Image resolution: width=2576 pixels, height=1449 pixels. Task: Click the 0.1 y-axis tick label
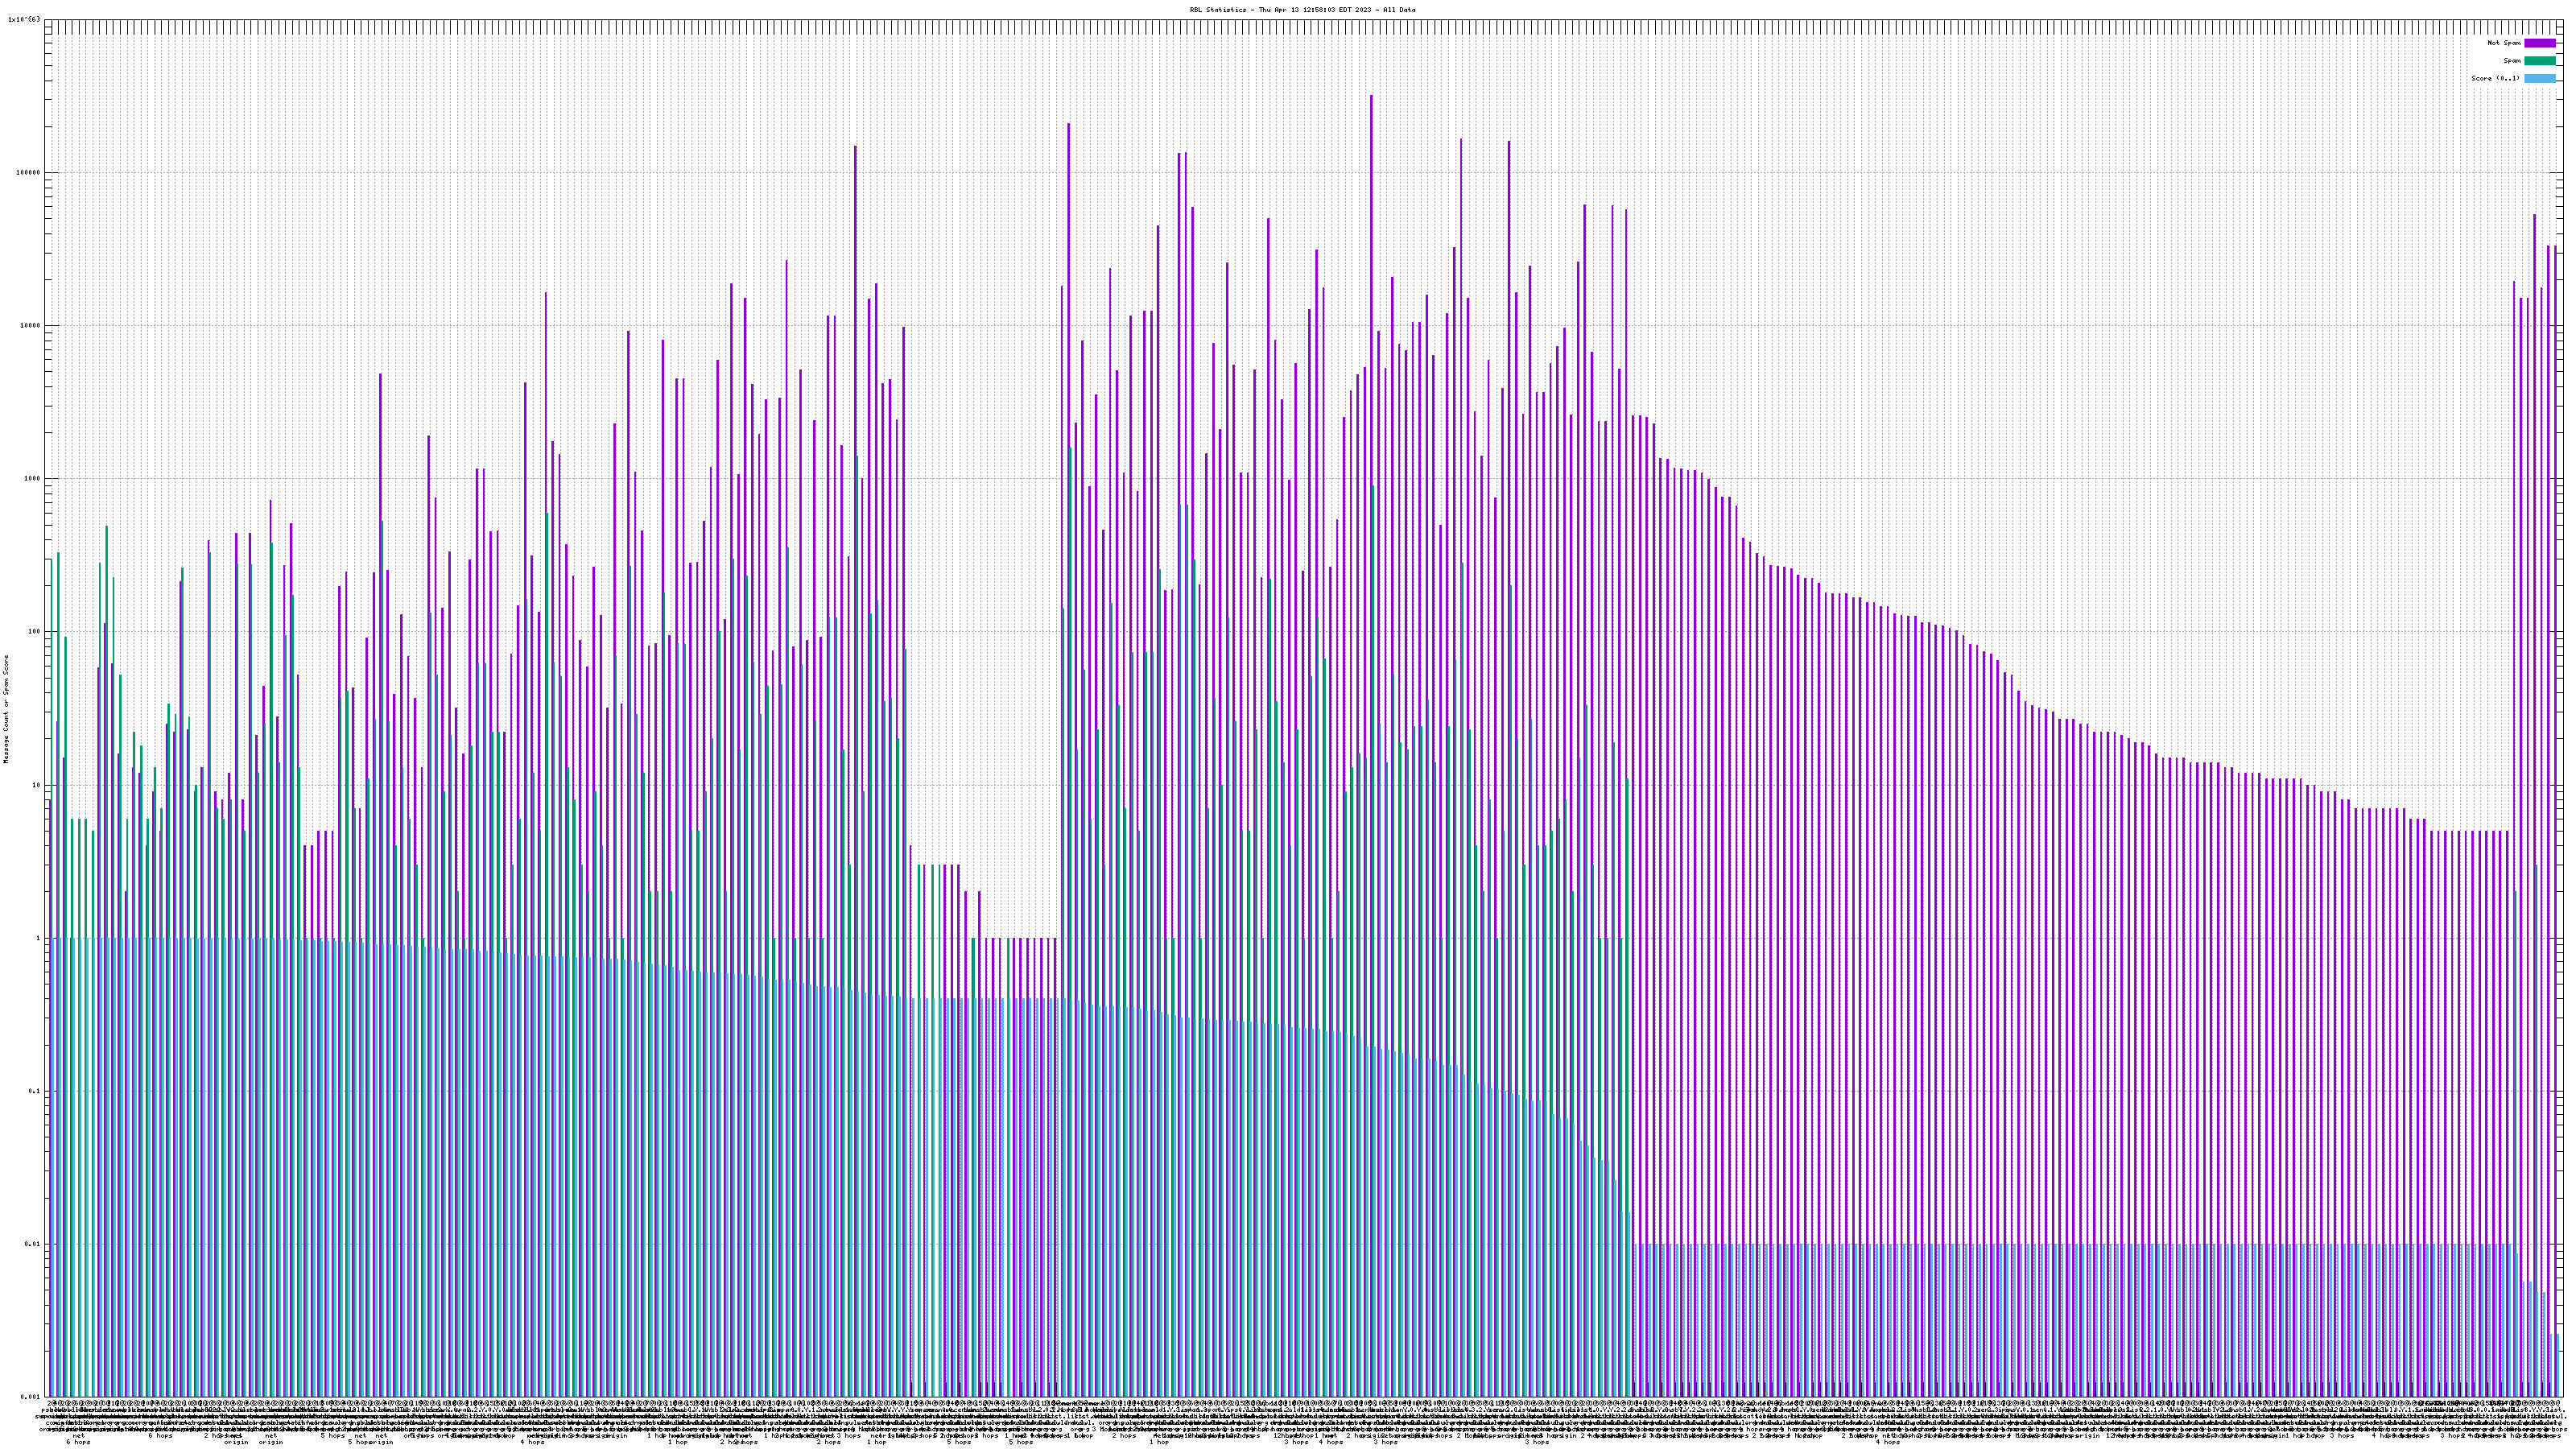tap(35, 1091)
